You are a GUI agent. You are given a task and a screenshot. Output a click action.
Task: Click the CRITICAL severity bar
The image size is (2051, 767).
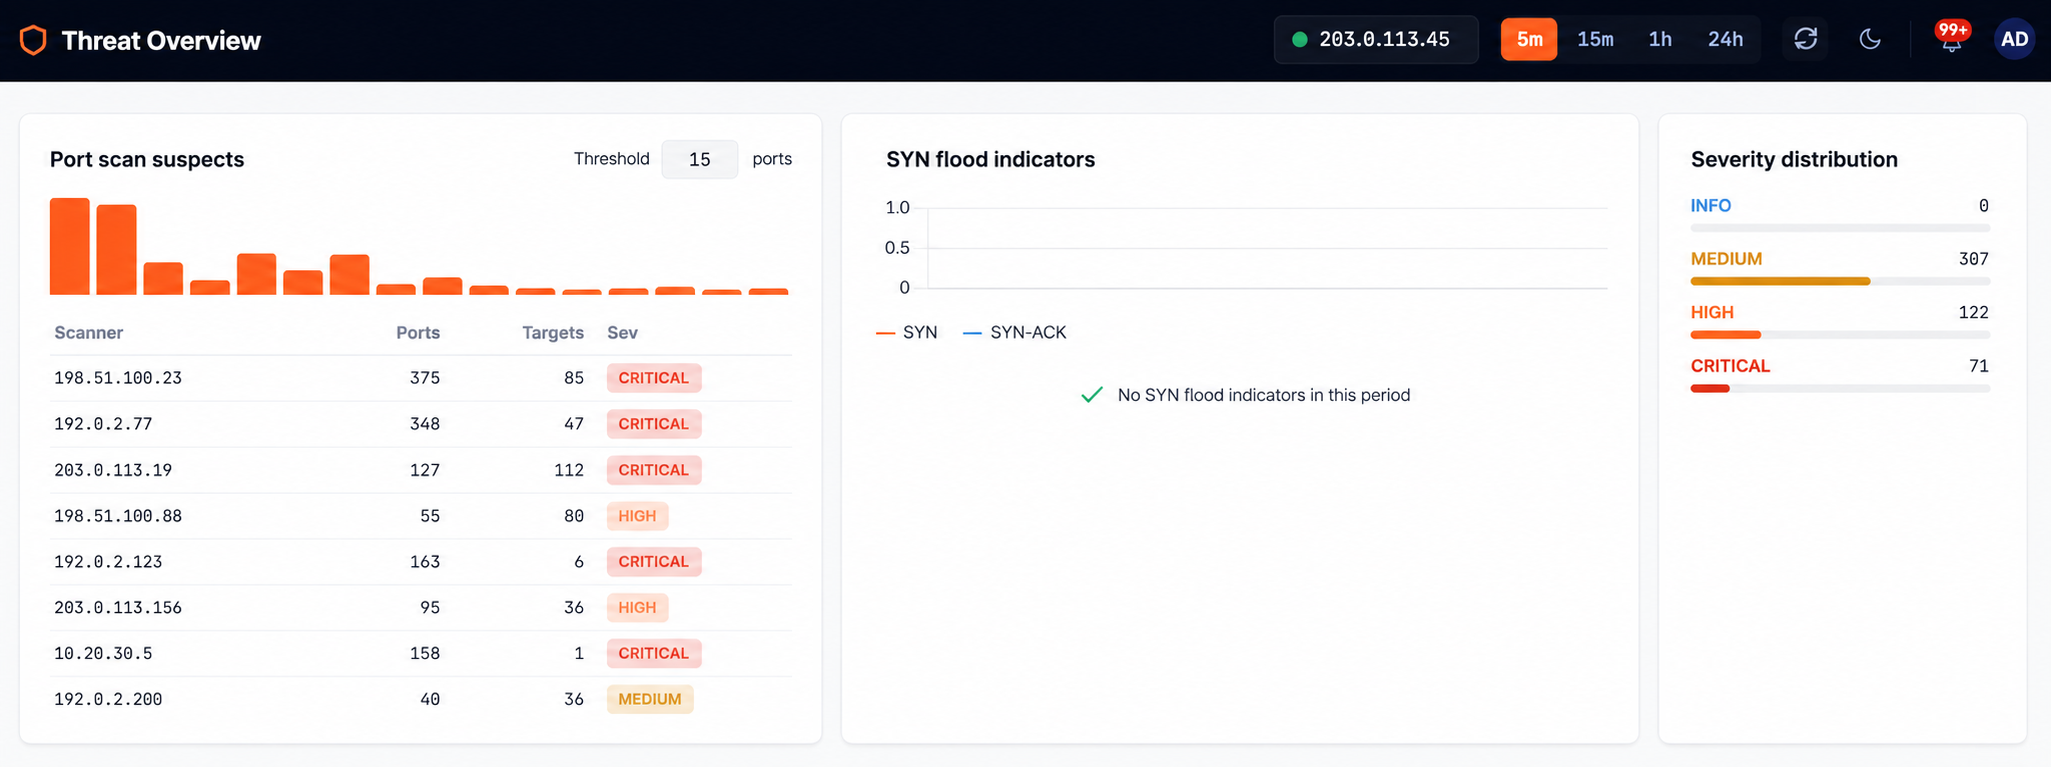(1840, 388)
